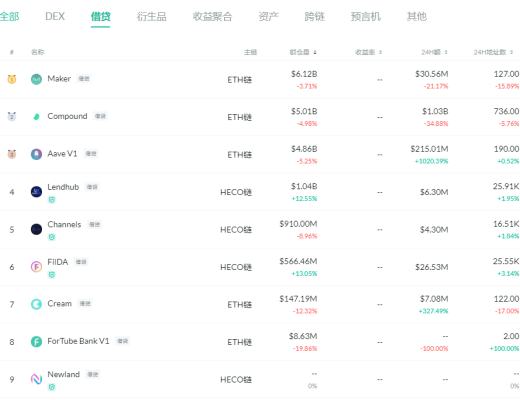
Task: Click the gold first-place medal icon
Action: tap(12, 79)
